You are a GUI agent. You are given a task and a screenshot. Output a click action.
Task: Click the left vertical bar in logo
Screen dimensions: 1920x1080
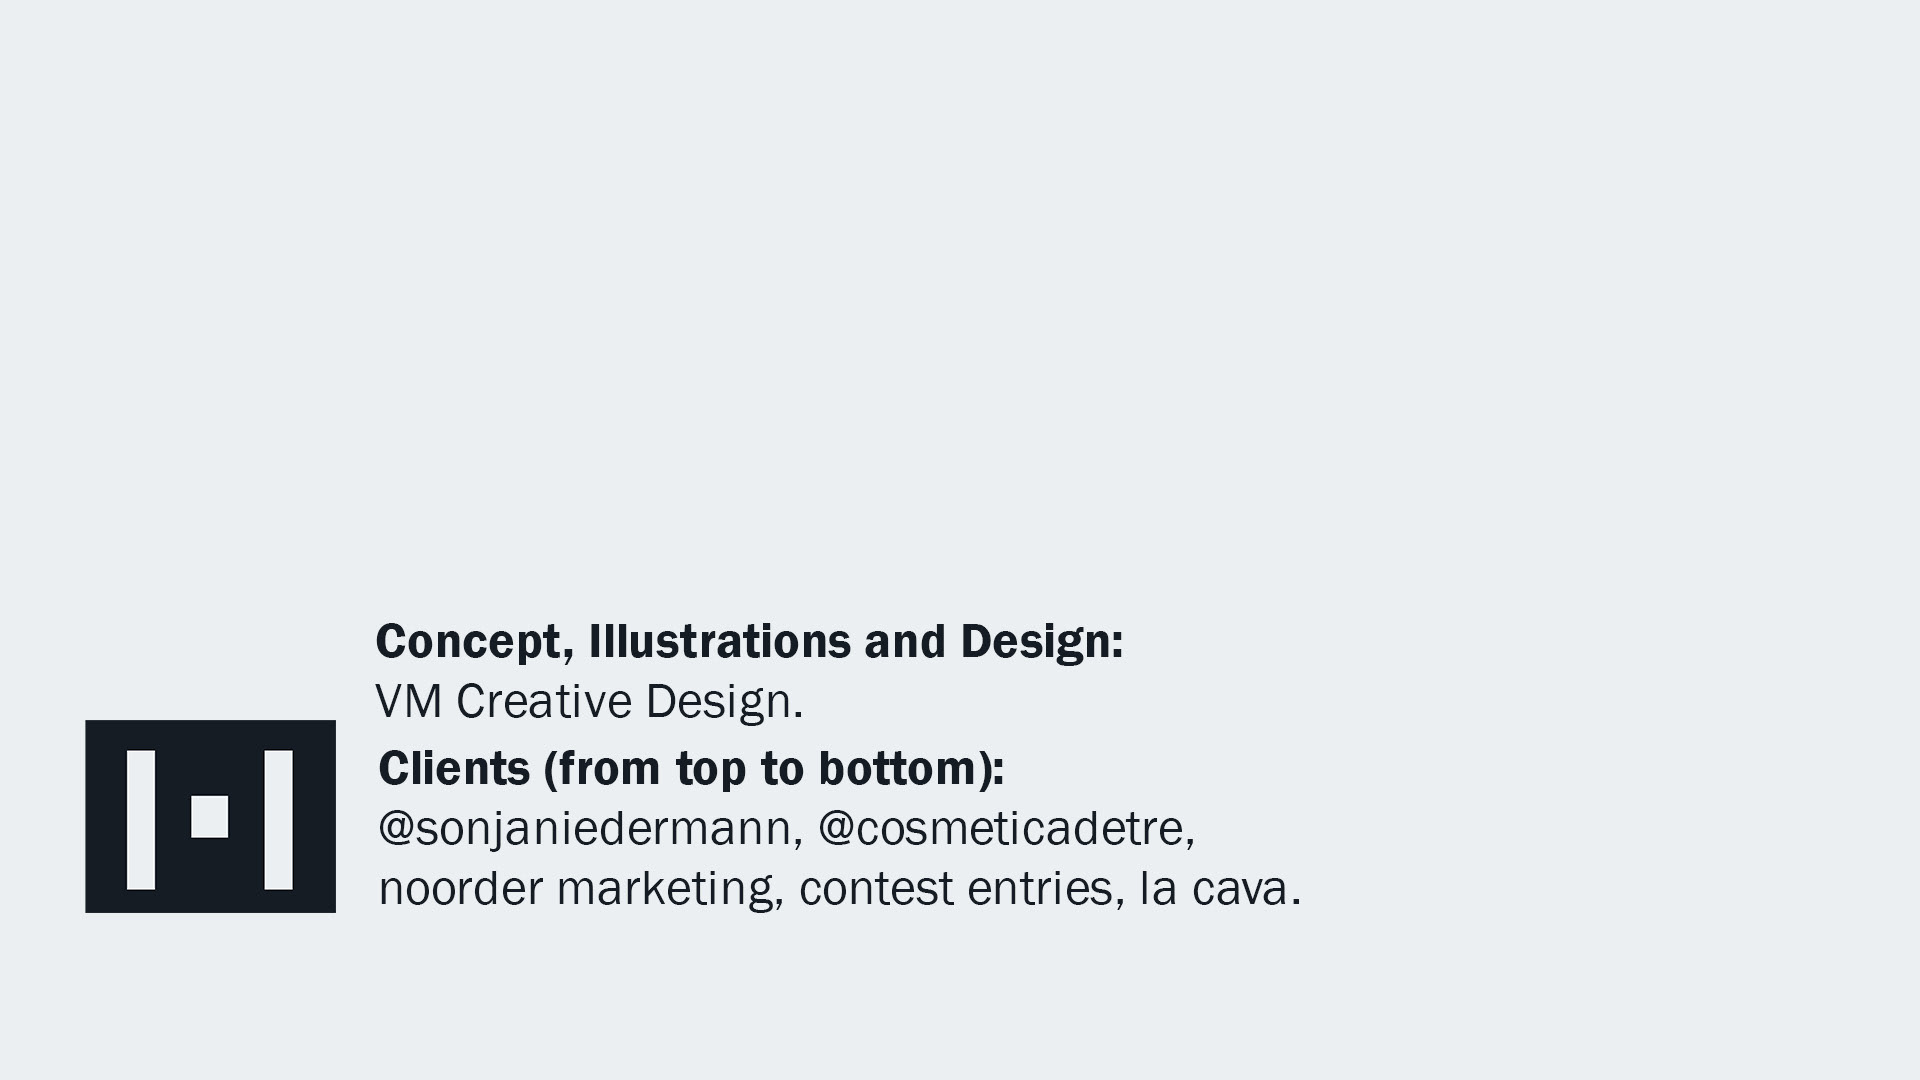[141, 819]
